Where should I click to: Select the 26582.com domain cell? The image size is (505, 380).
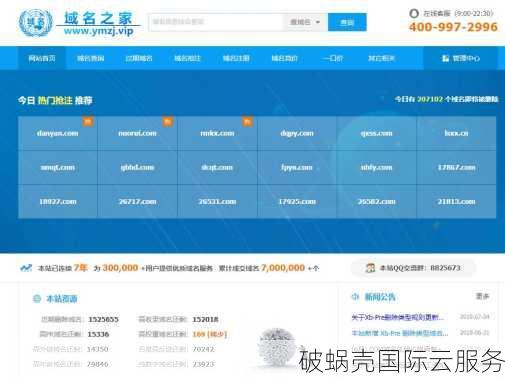coord(377,202)
